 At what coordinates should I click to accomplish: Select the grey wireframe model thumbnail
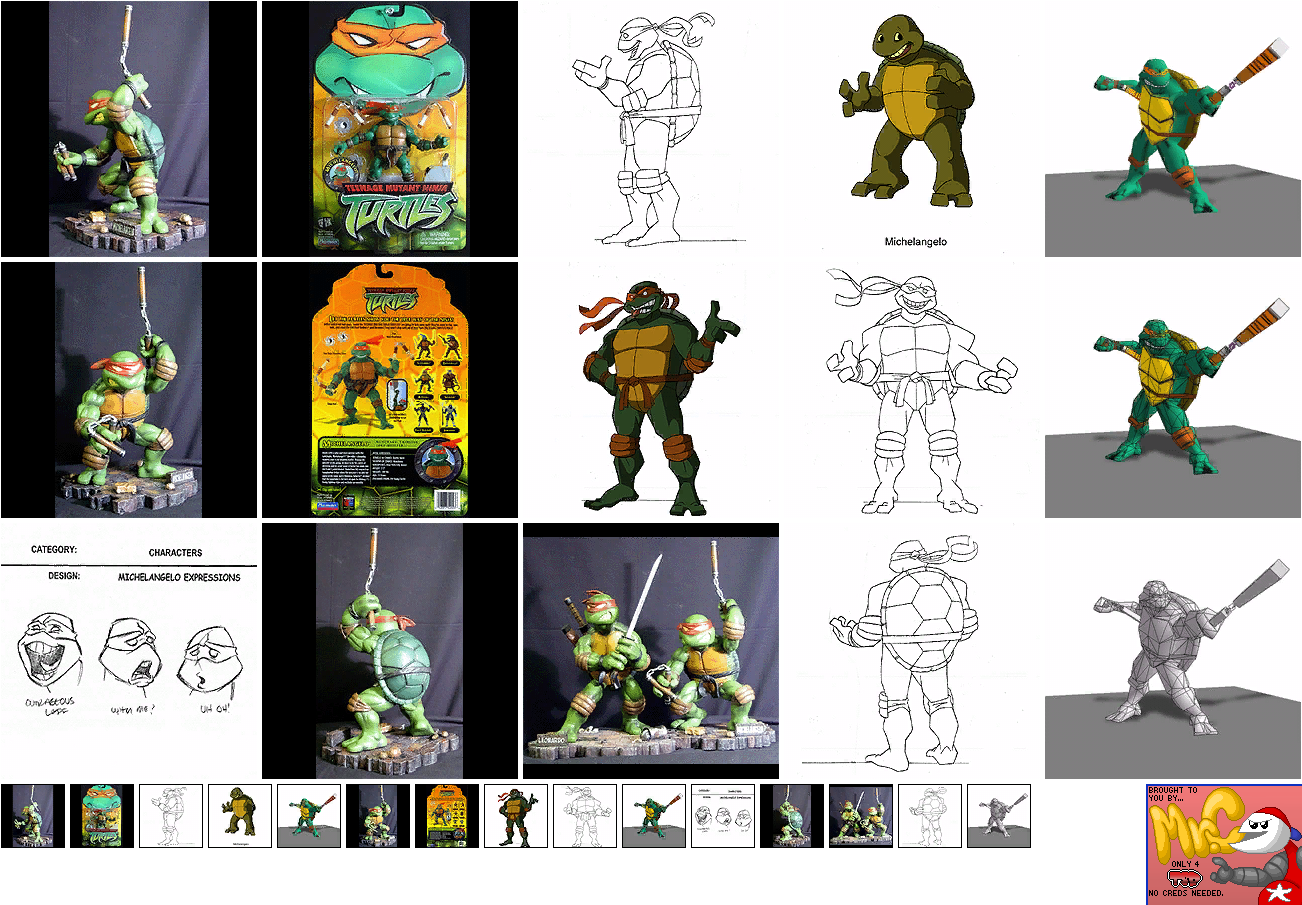(999, 816)
